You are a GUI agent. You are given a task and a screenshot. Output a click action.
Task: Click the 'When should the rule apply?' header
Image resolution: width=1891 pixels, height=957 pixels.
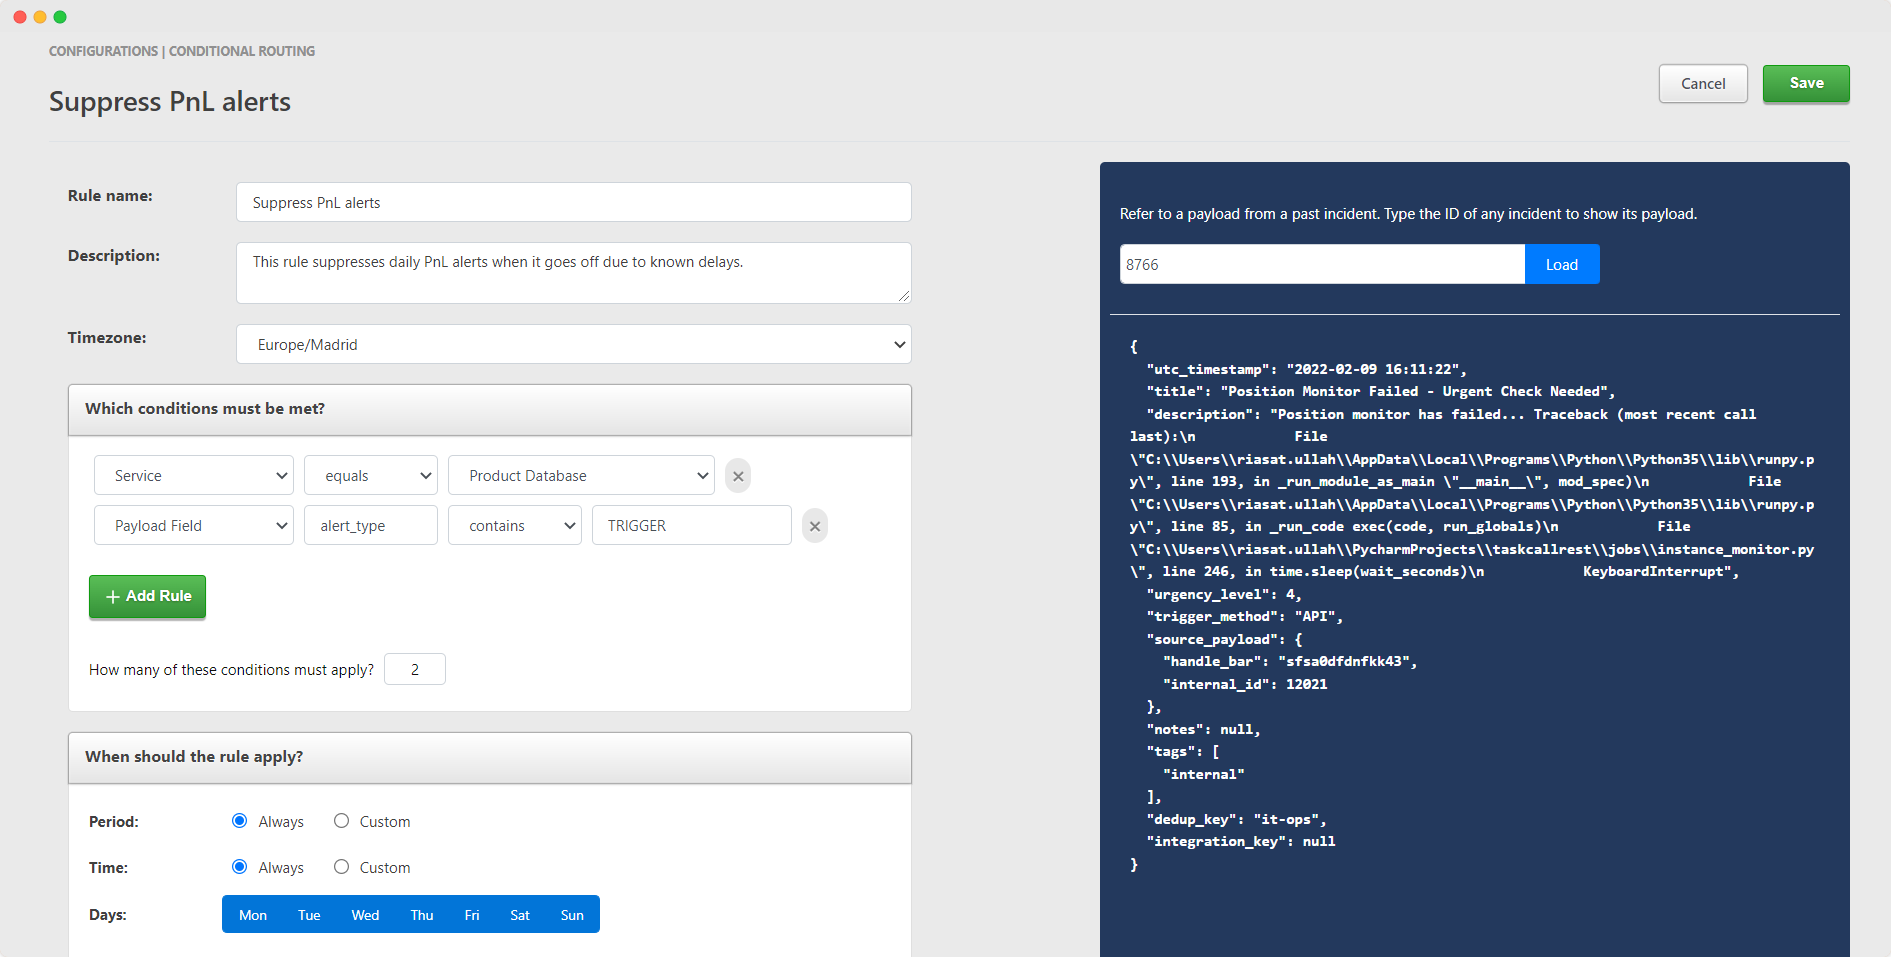490,757
